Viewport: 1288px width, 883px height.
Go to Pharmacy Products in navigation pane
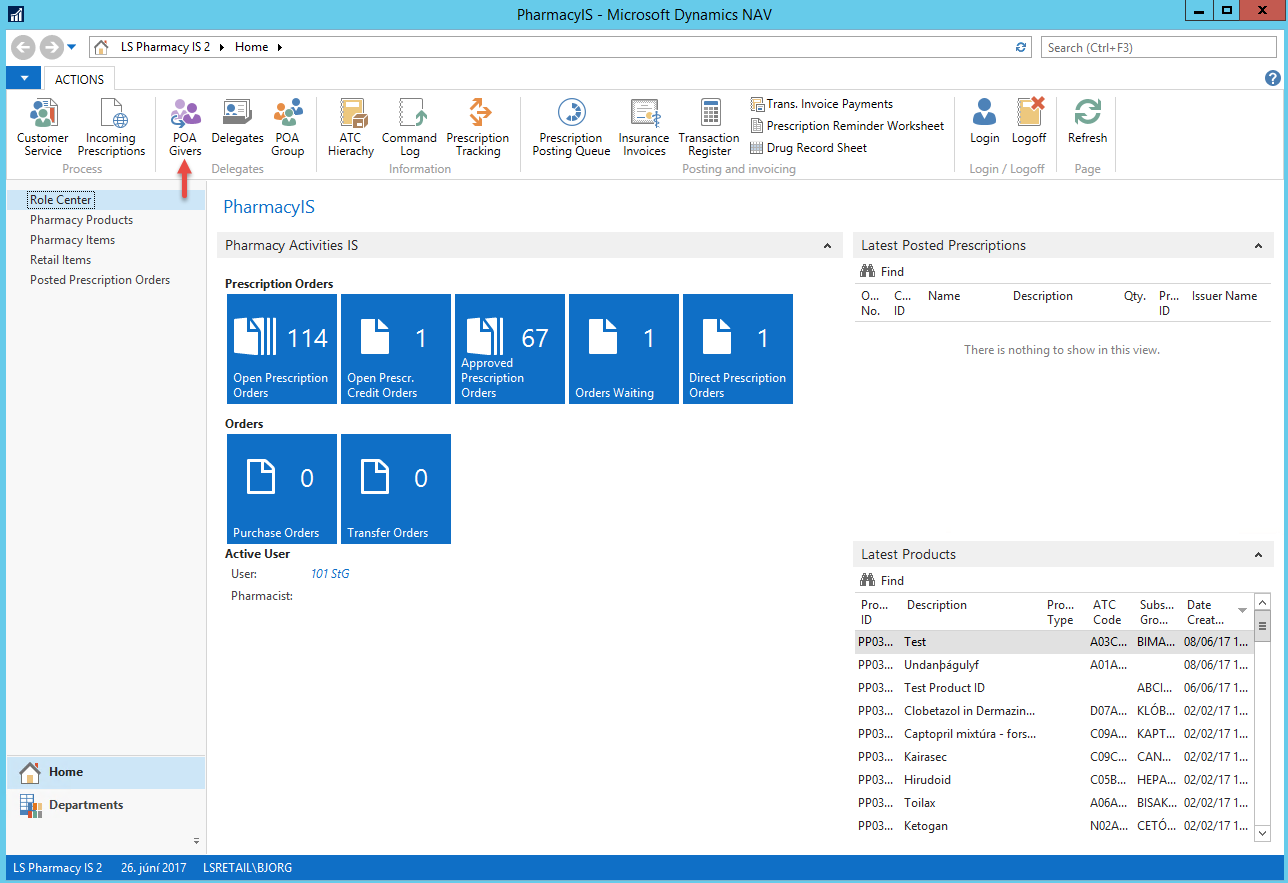81,220
